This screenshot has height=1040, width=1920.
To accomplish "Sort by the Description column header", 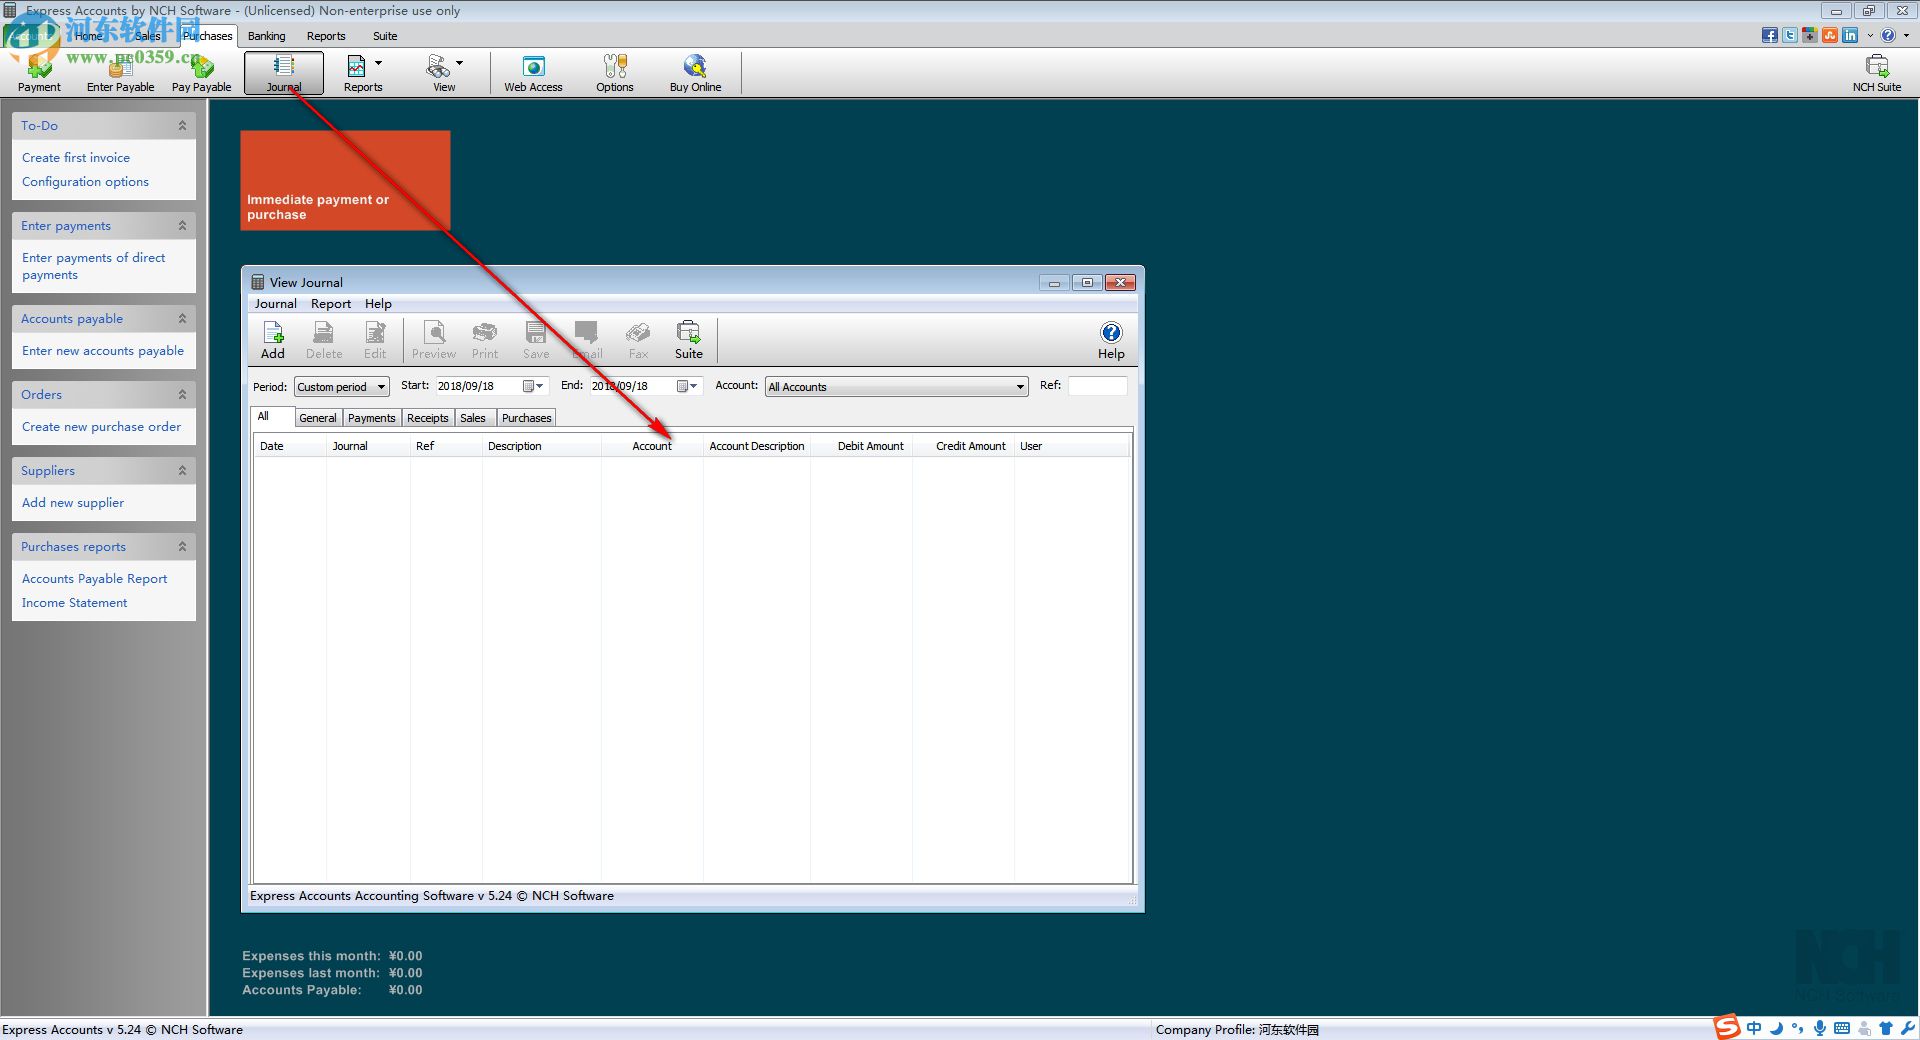I will pos(542,446).
